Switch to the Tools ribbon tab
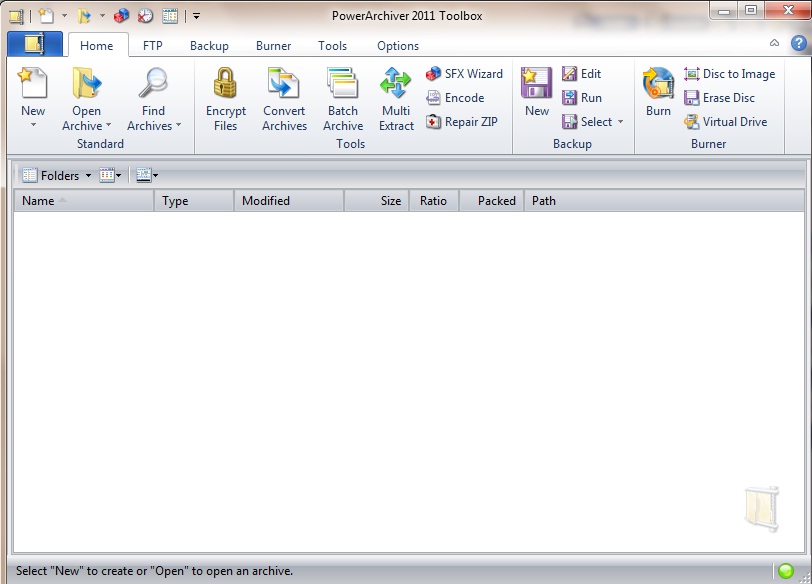This screenshot has height=584, width=812. point(332,46)
